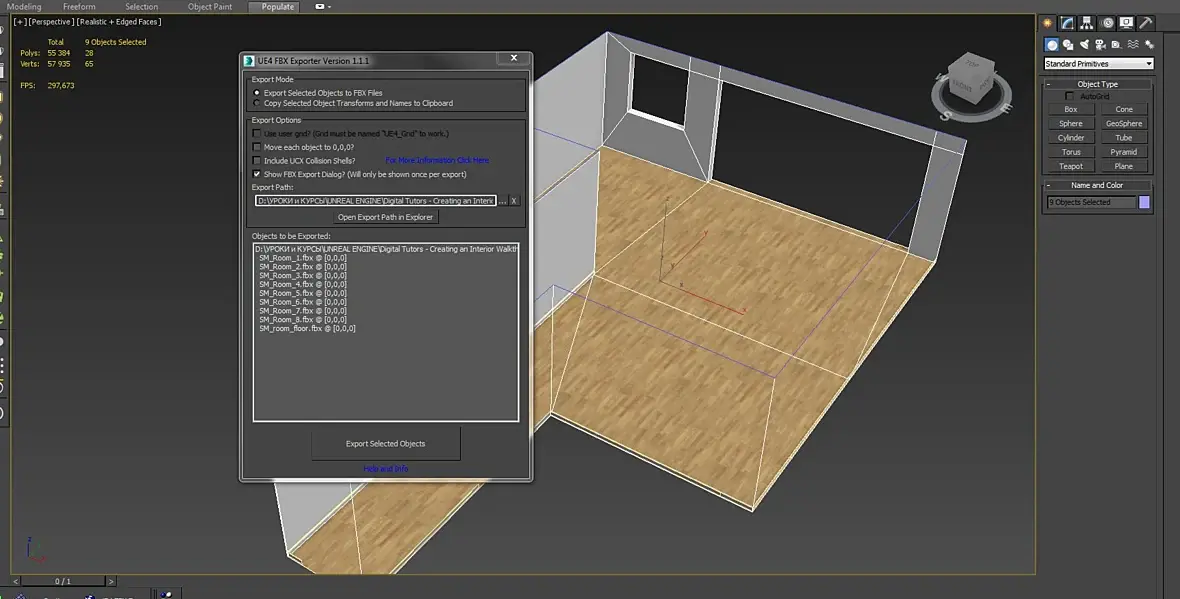Click the object color swatch

point(1145,202)
